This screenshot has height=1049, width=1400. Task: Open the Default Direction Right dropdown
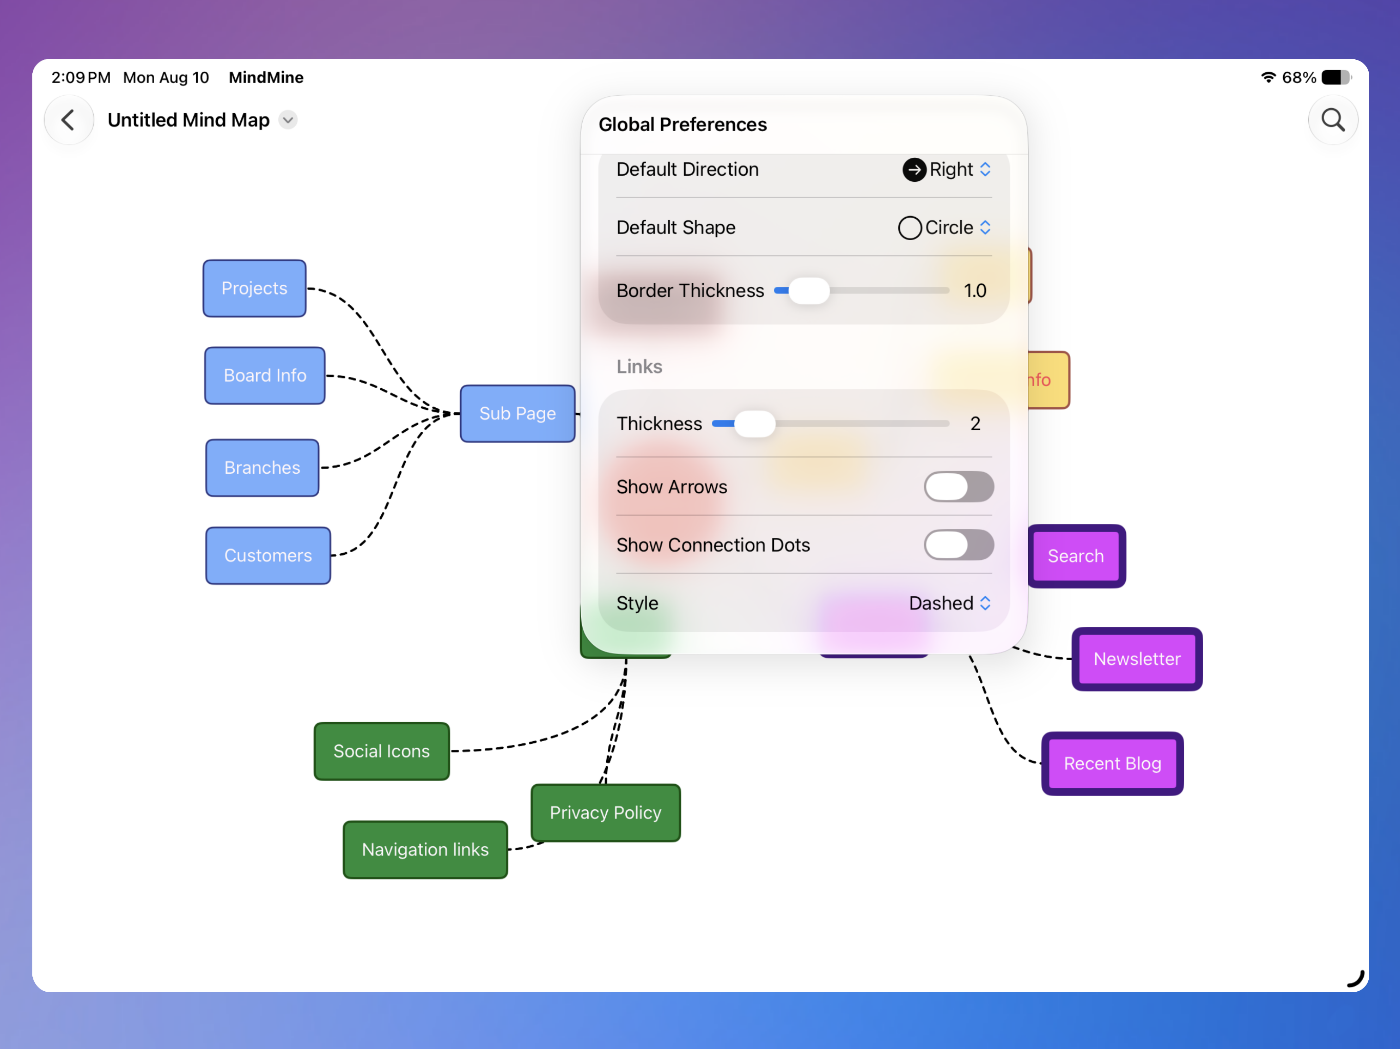[x=947, y=170]
